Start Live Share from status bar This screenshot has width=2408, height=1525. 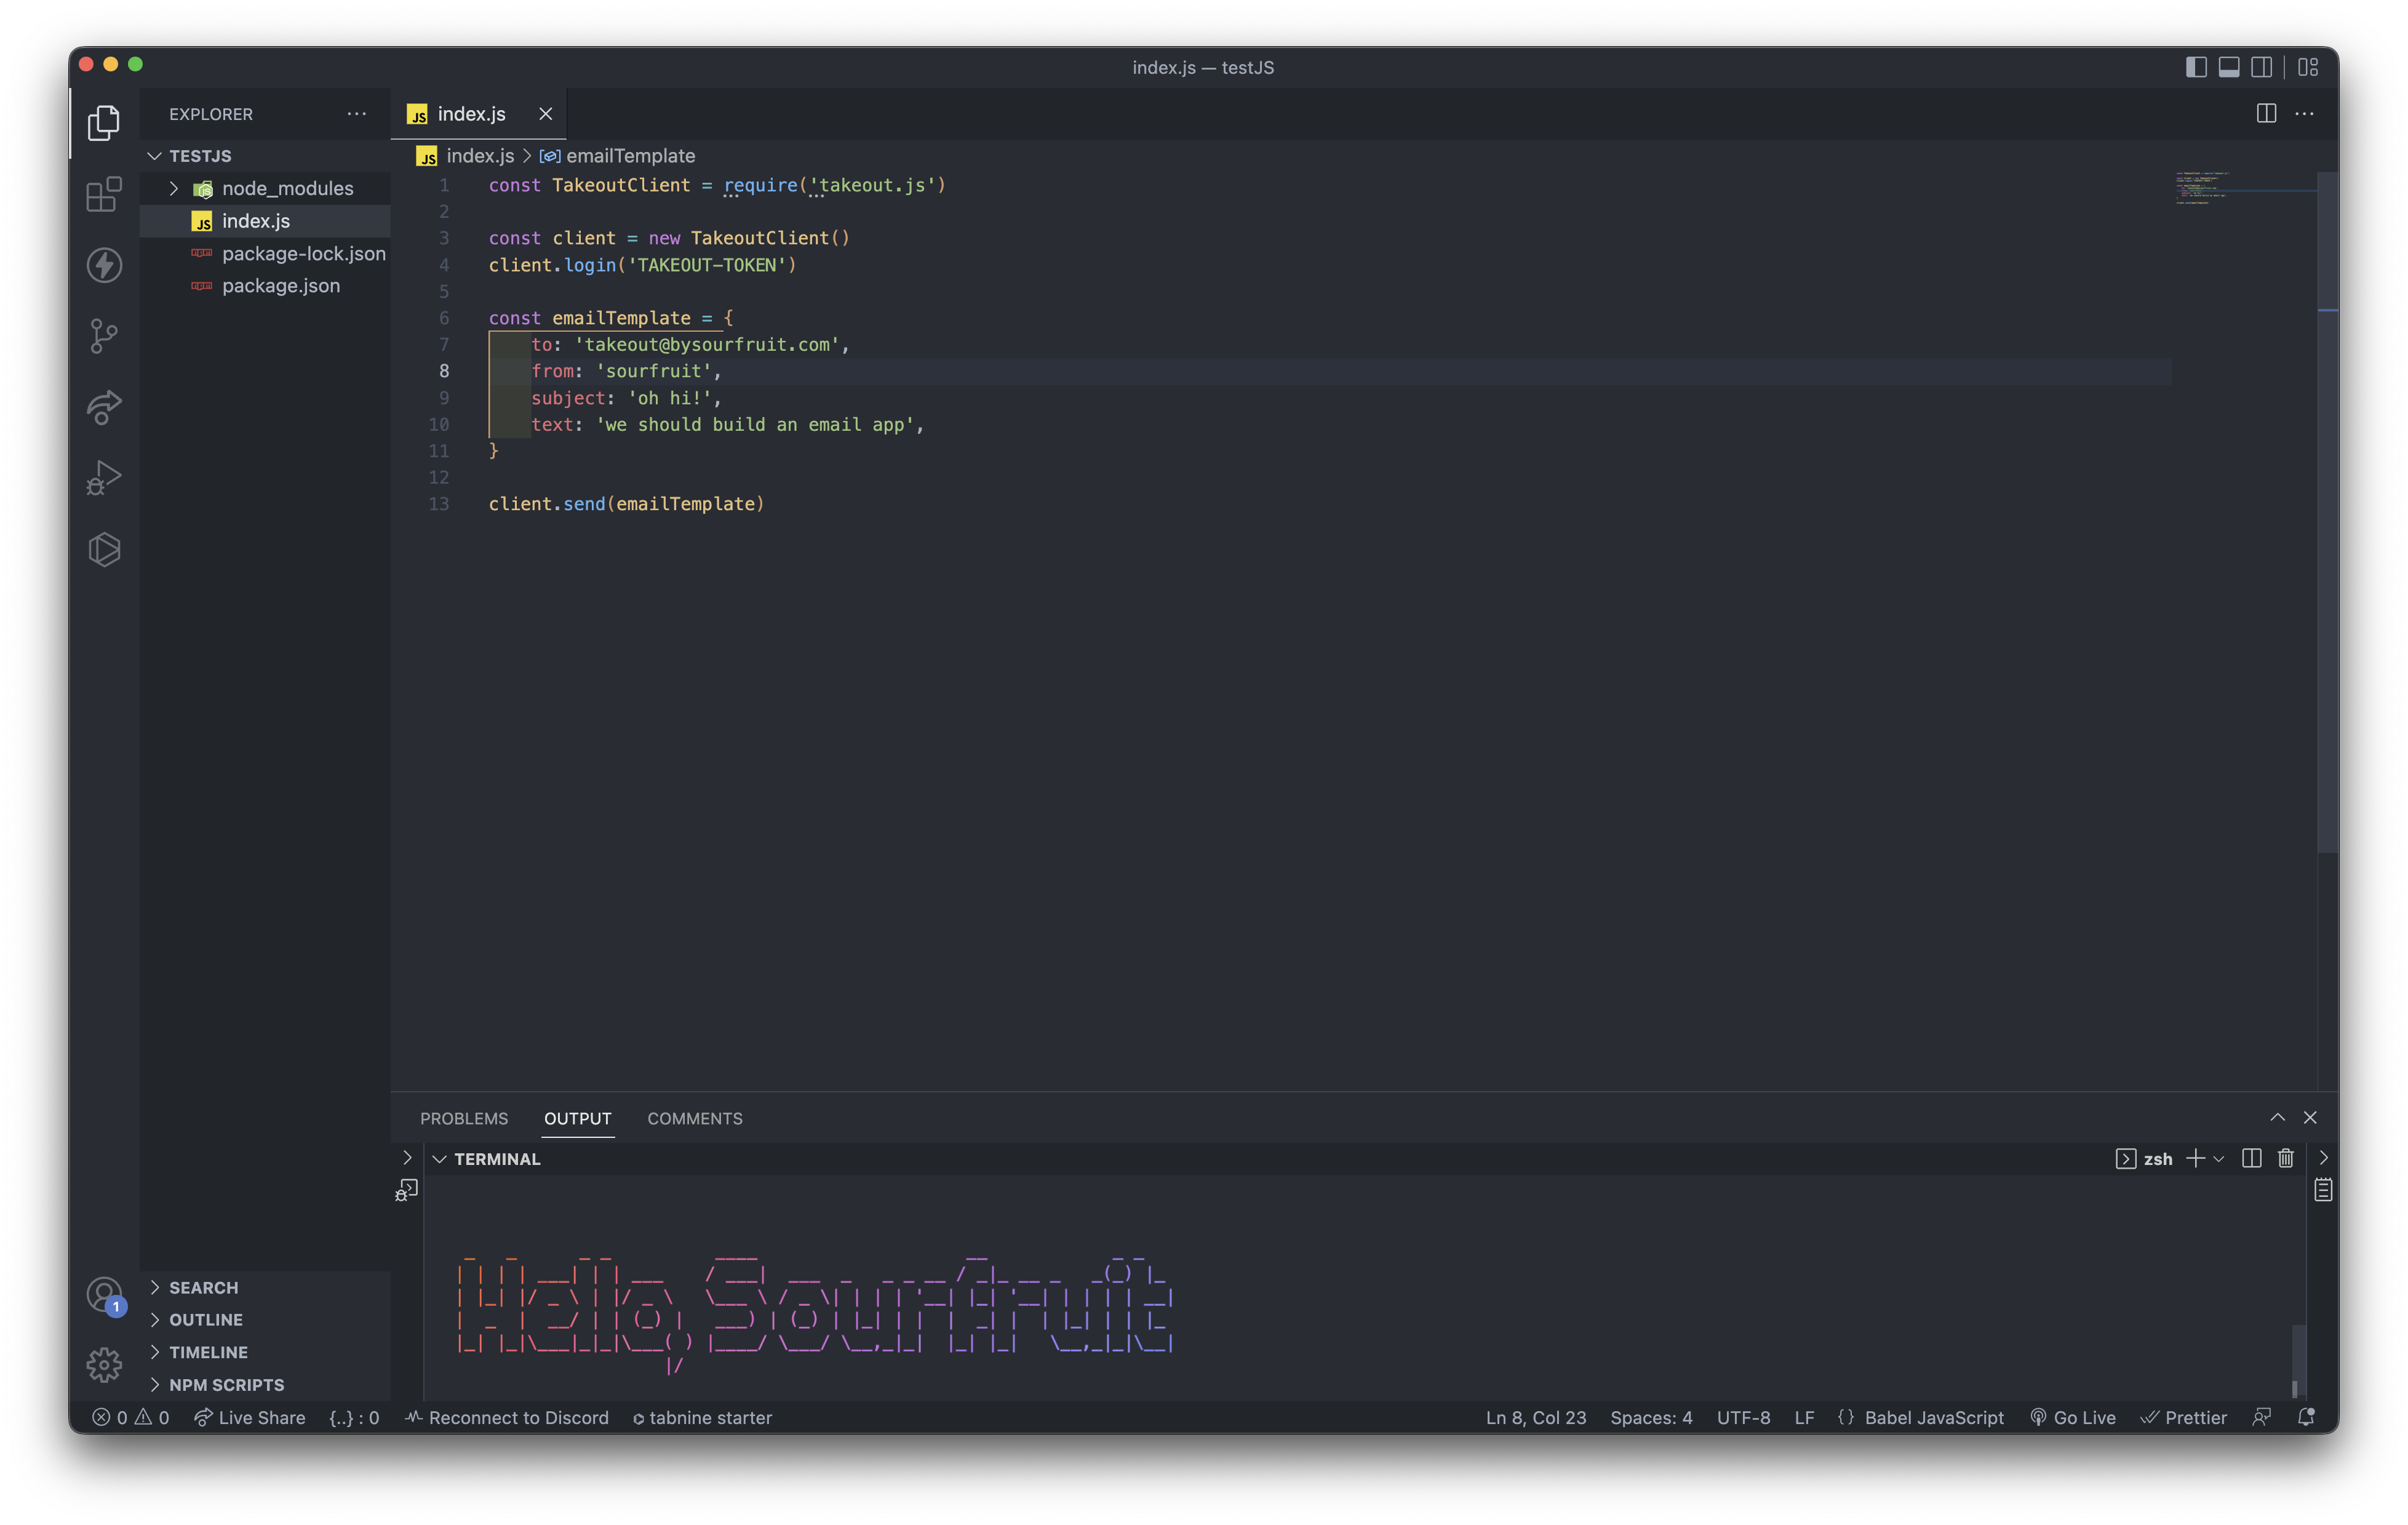(250, 1417)
